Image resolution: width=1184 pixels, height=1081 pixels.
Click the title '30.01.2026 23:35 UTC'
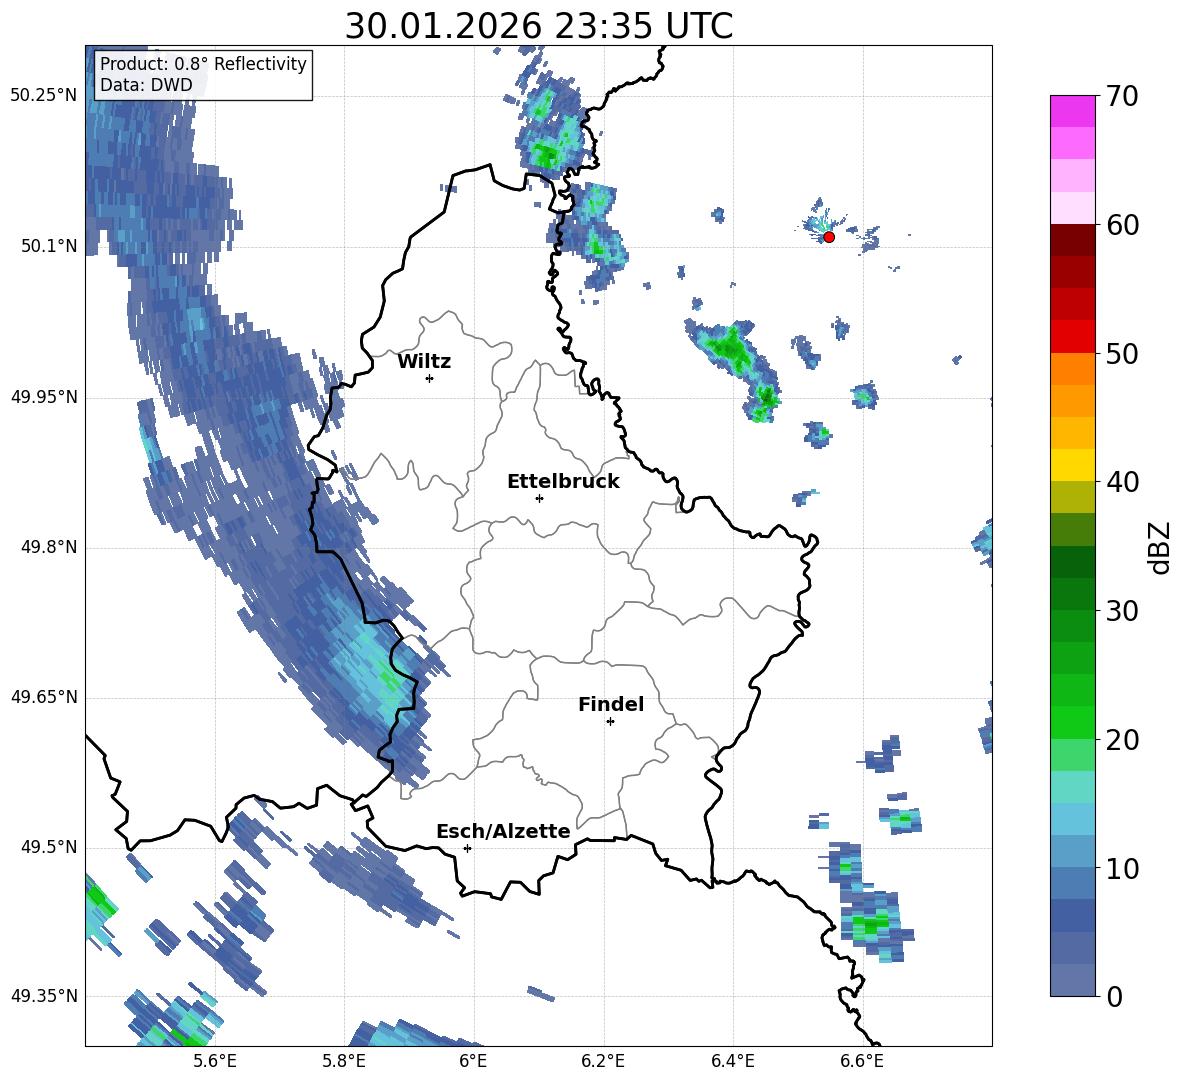(538, 26)
